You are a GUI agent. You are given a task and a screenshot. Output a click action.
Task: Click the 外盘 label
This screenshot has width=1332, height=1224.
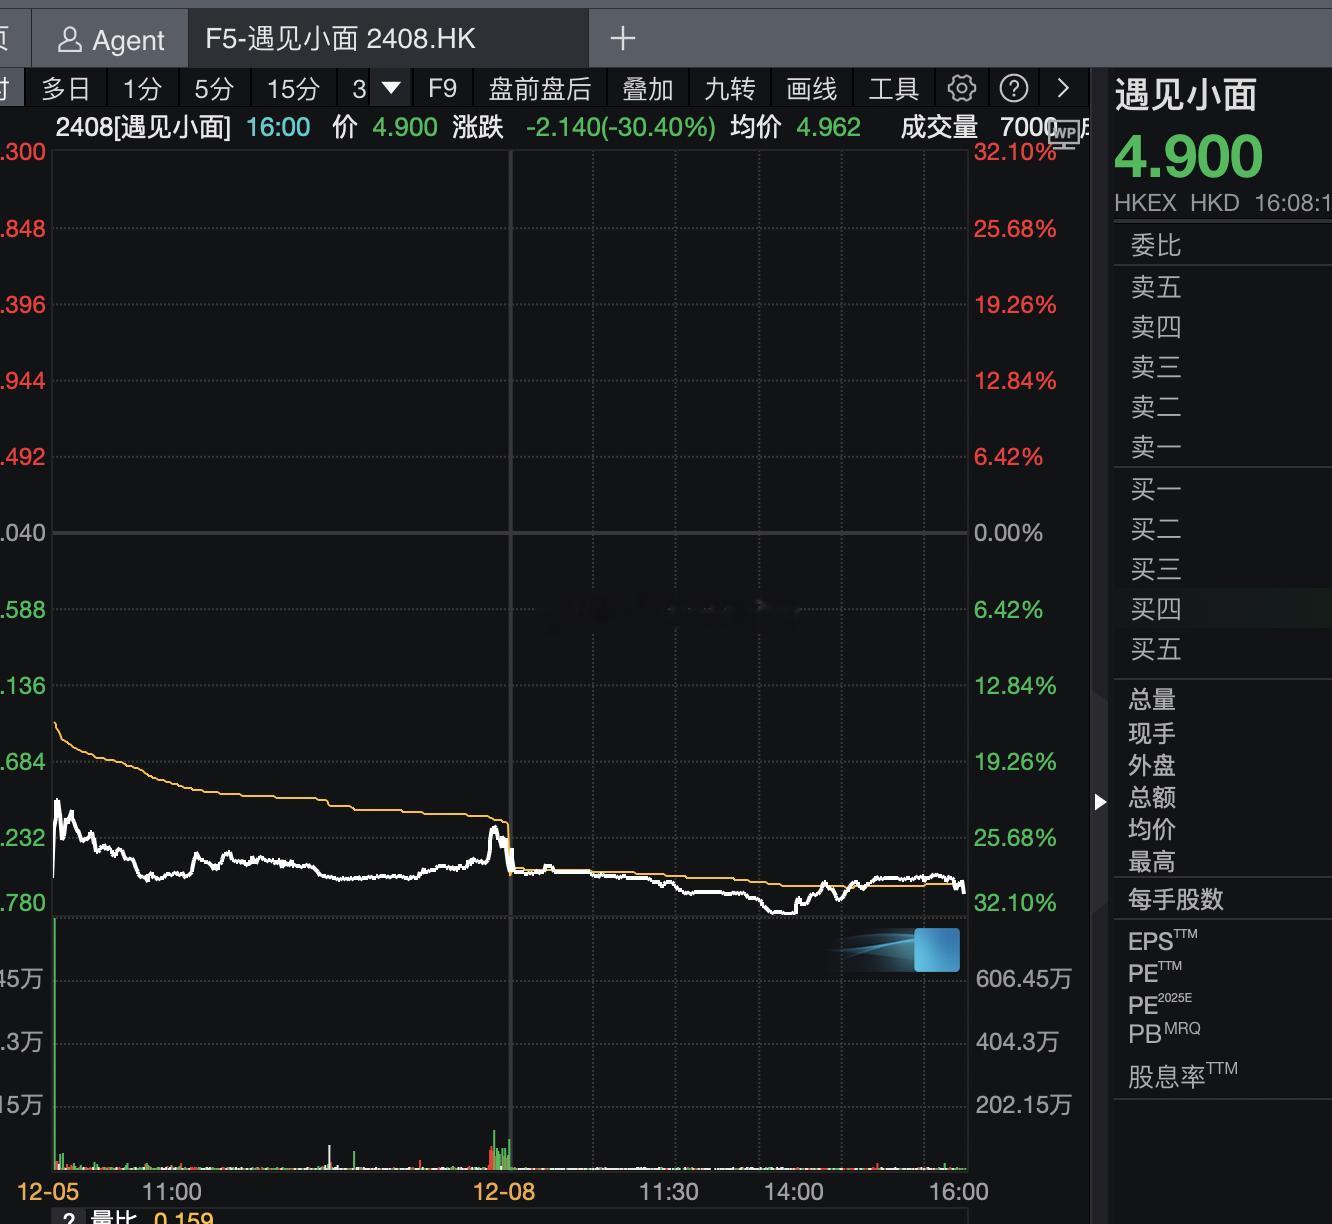tap(1152, 765)
